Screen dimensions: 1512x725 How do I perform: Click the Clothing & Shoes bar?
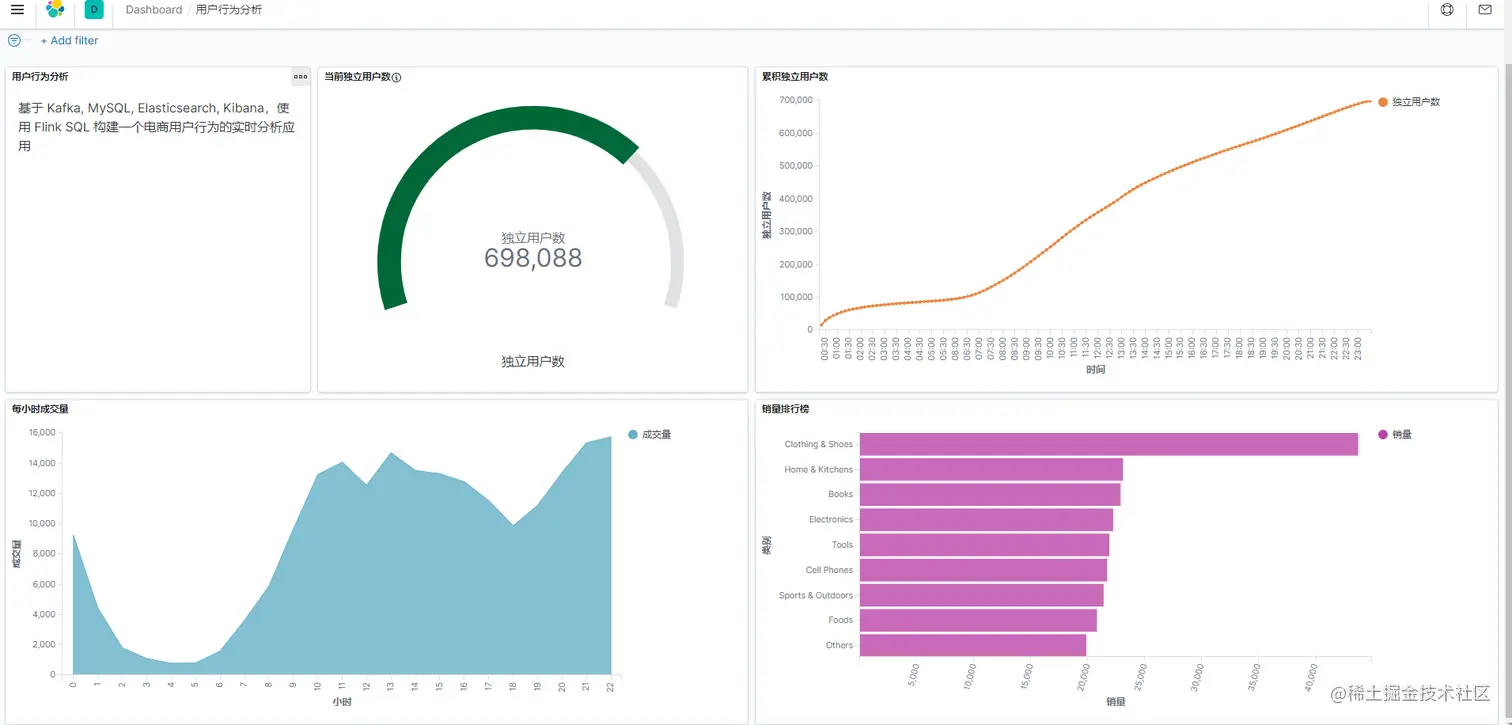tap(1109, 444)
